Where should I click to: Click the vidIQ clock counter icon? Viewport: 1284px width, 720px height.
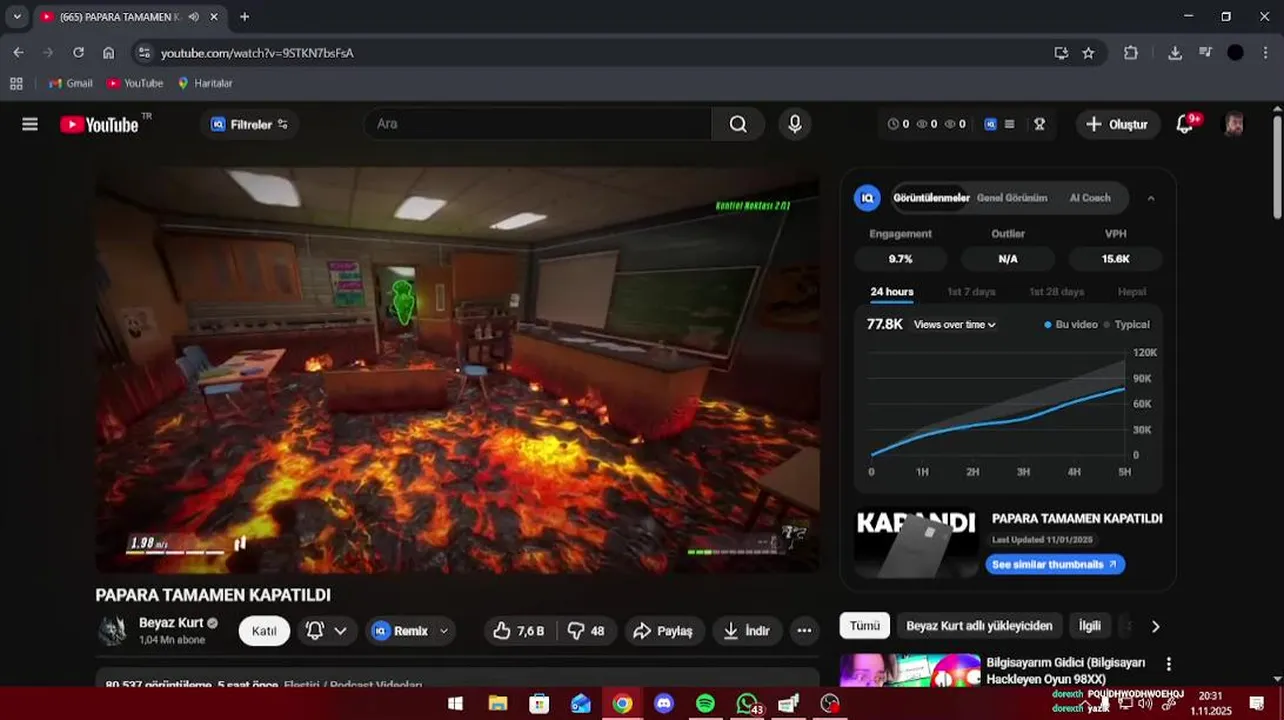coord(893,124)
